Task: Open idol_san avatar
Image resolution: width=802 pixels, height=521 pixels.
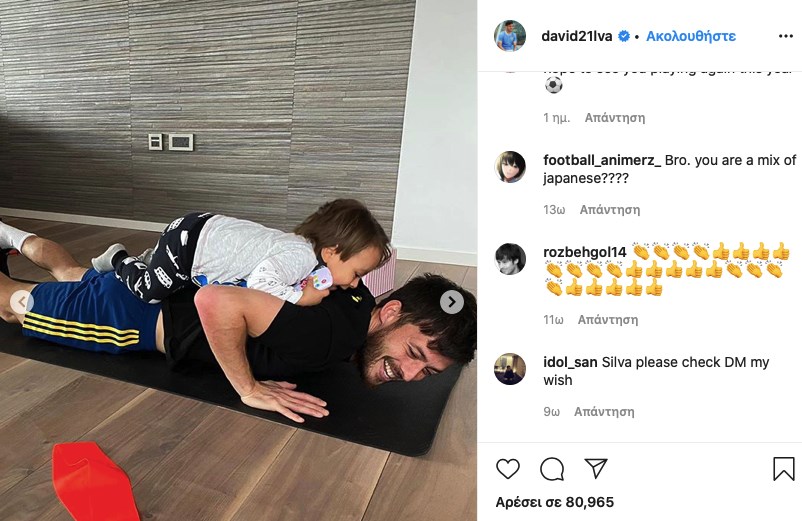Action: (x=510, y=369)
